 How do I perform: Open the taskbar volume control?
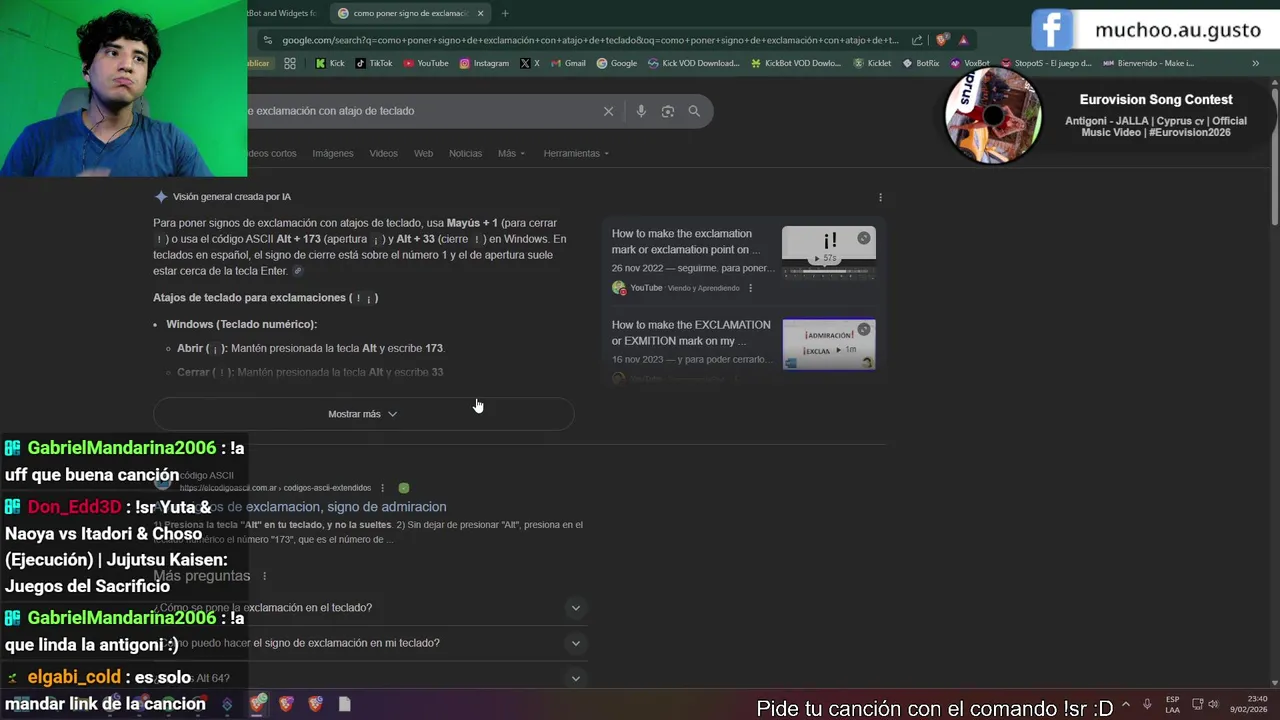(1213, 704)
